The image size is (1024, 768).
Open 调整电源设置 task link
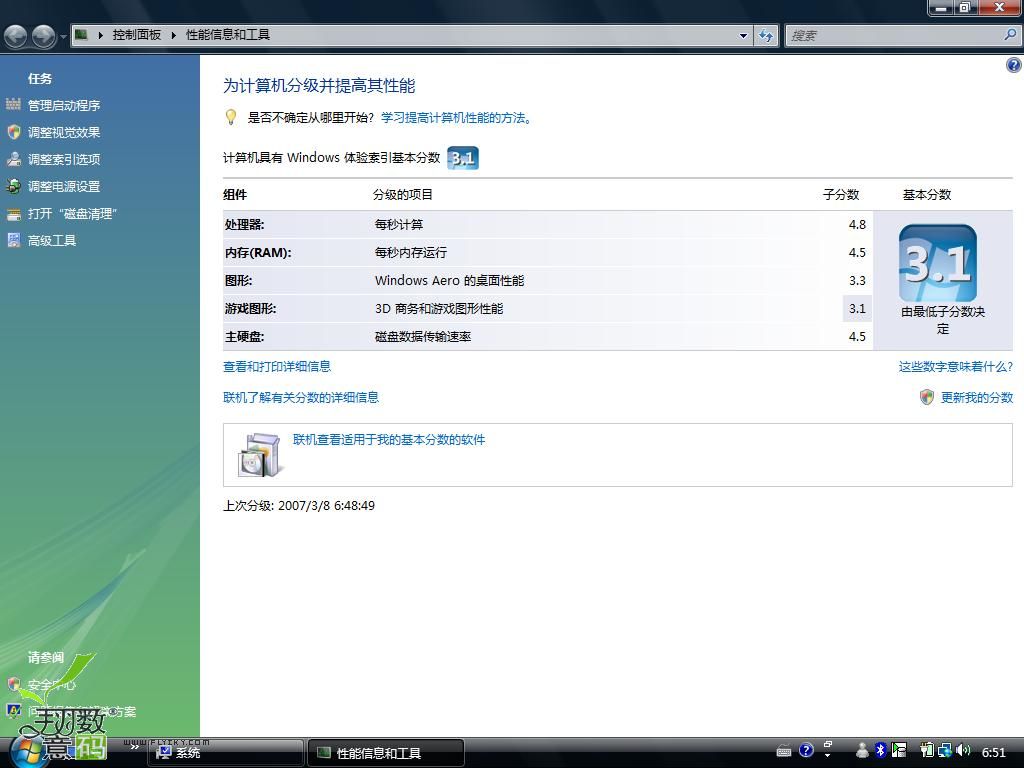tap(64, 187)
